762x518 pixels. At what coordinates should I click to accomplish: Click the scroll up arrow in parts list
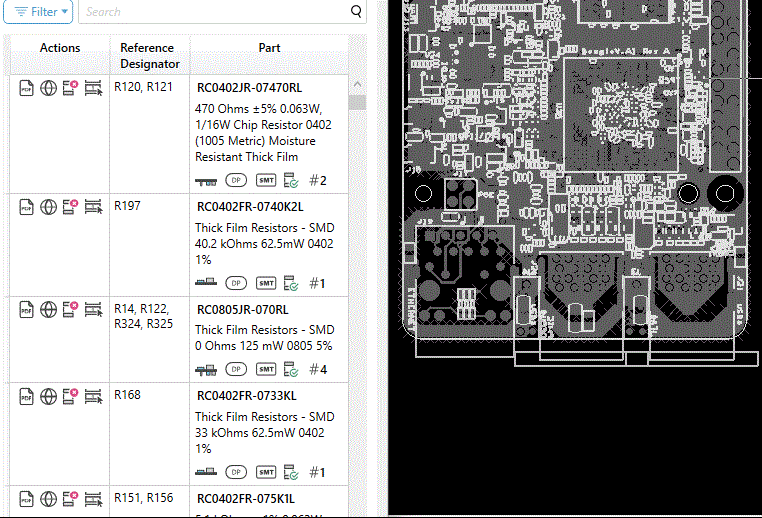click(x=357, y=83)
